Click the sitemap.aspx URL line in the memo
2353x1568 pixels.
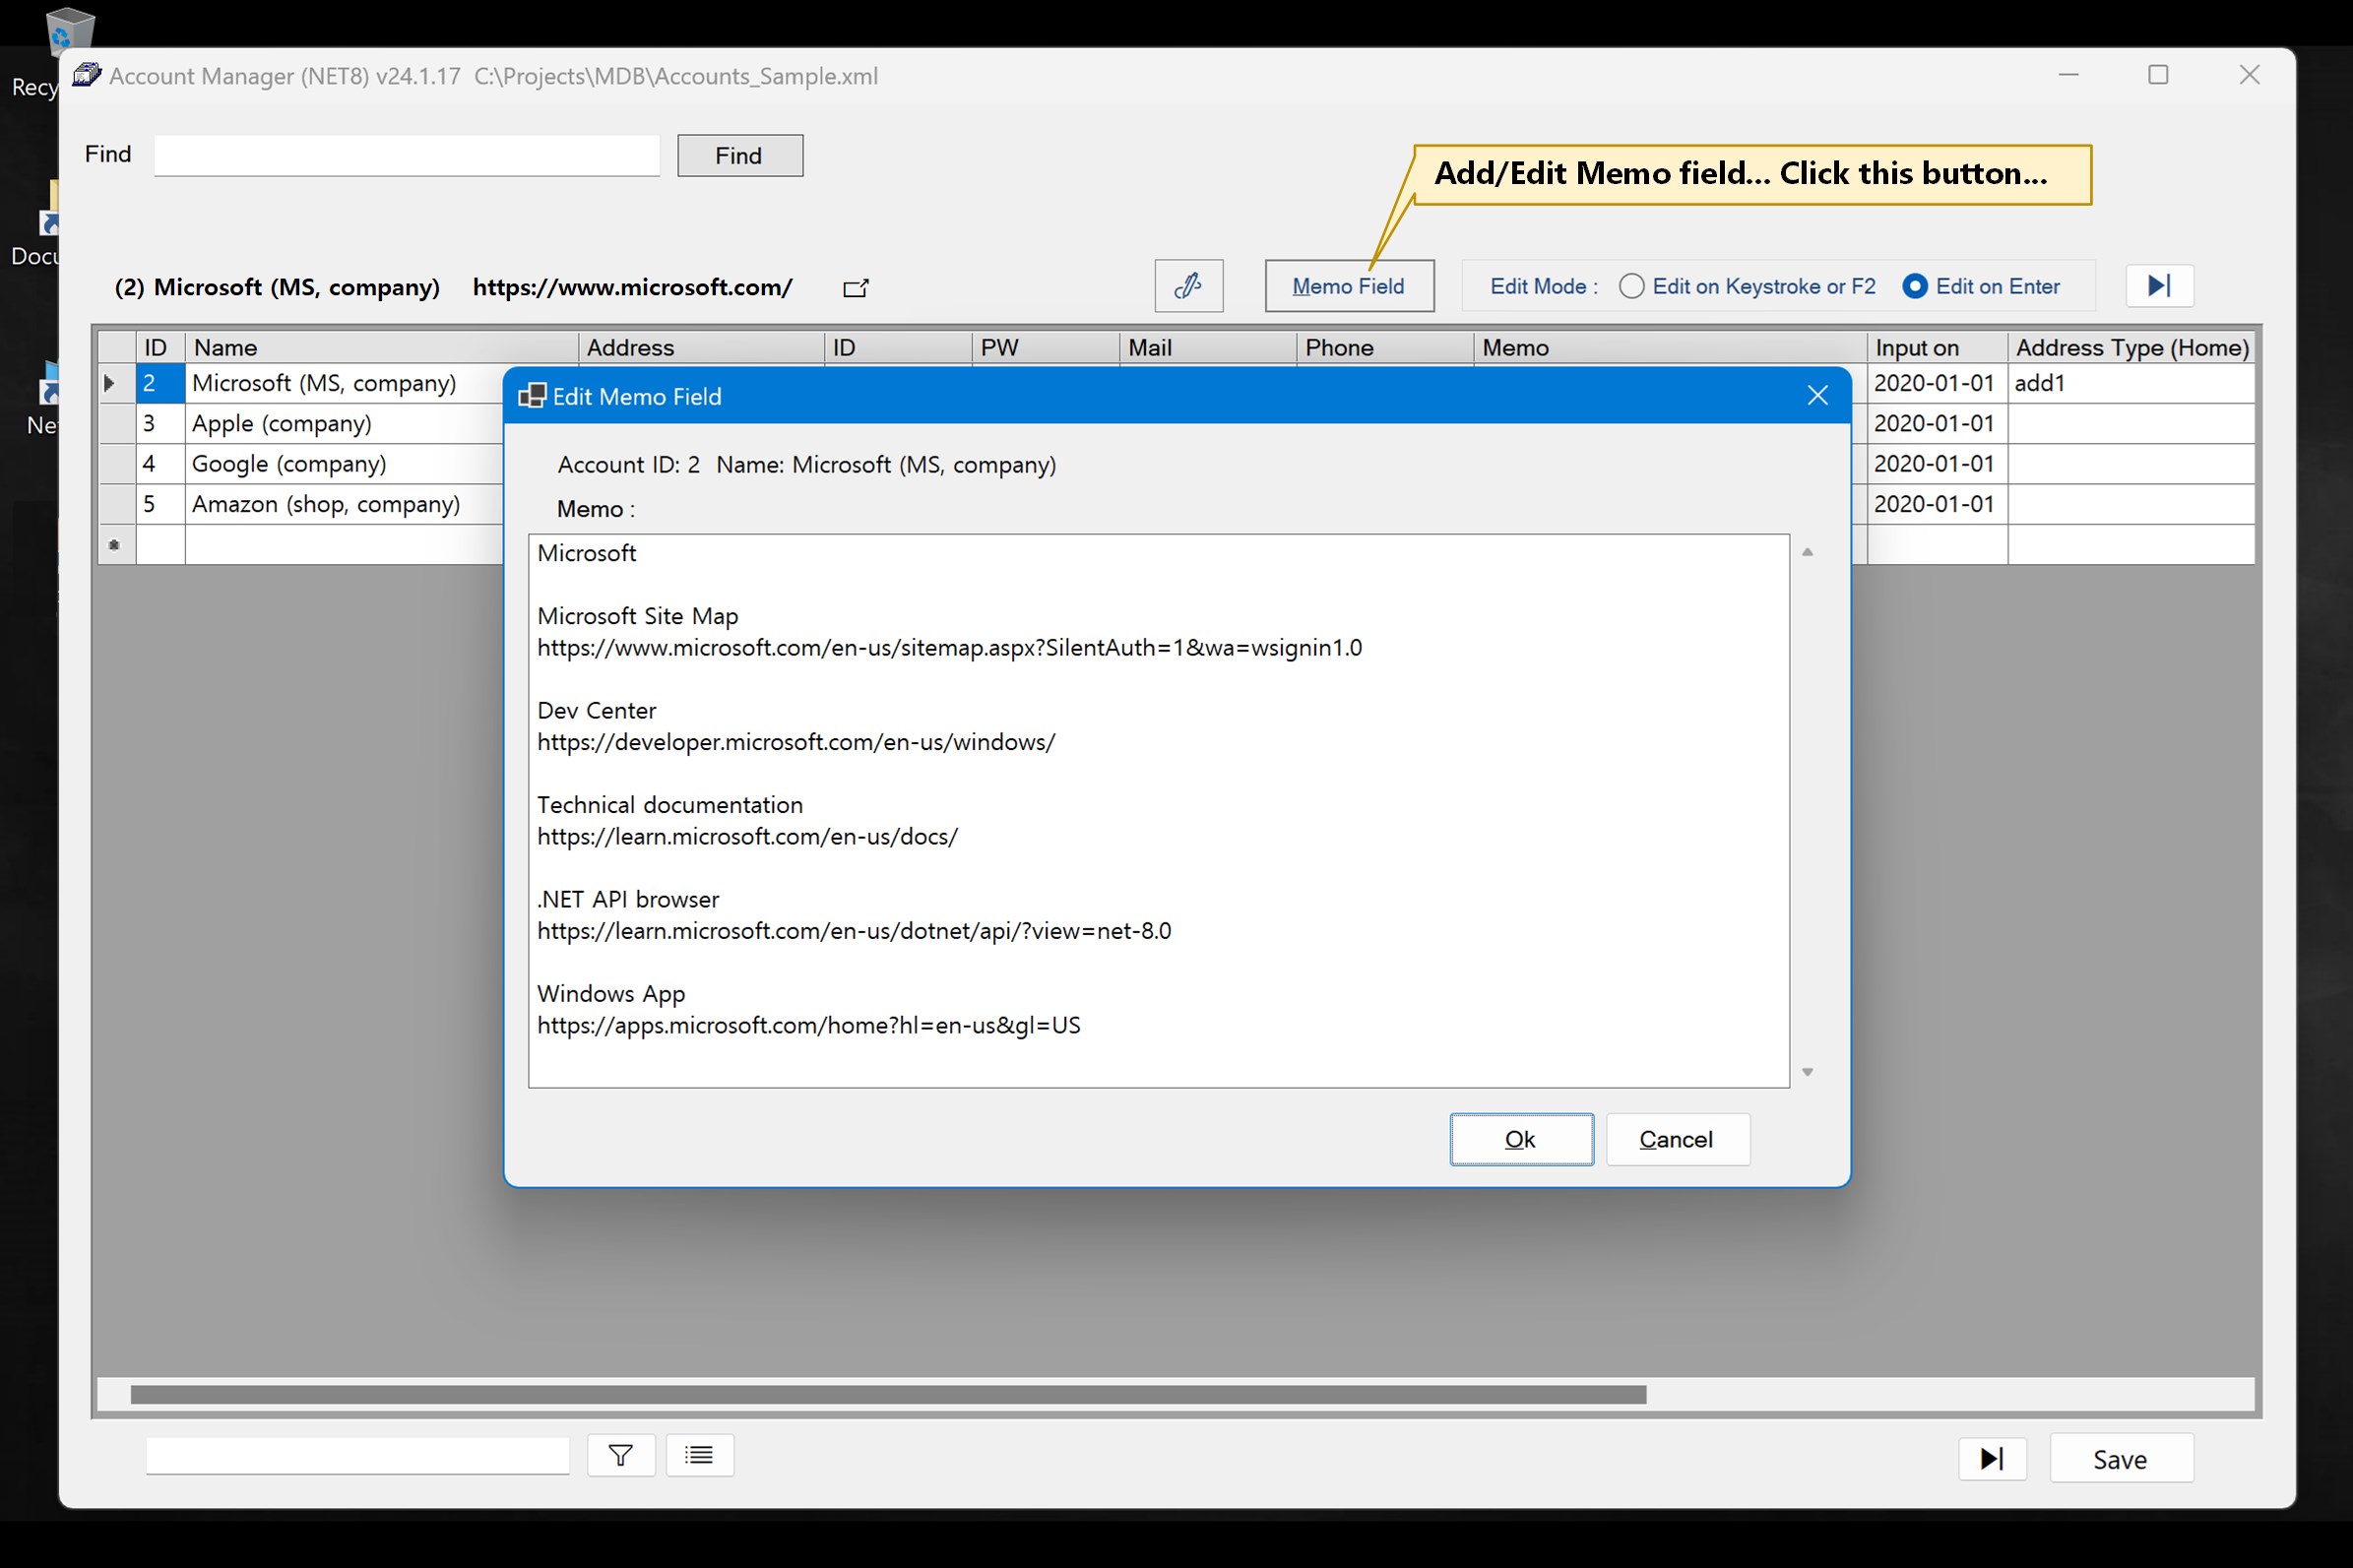click(950, 648)
